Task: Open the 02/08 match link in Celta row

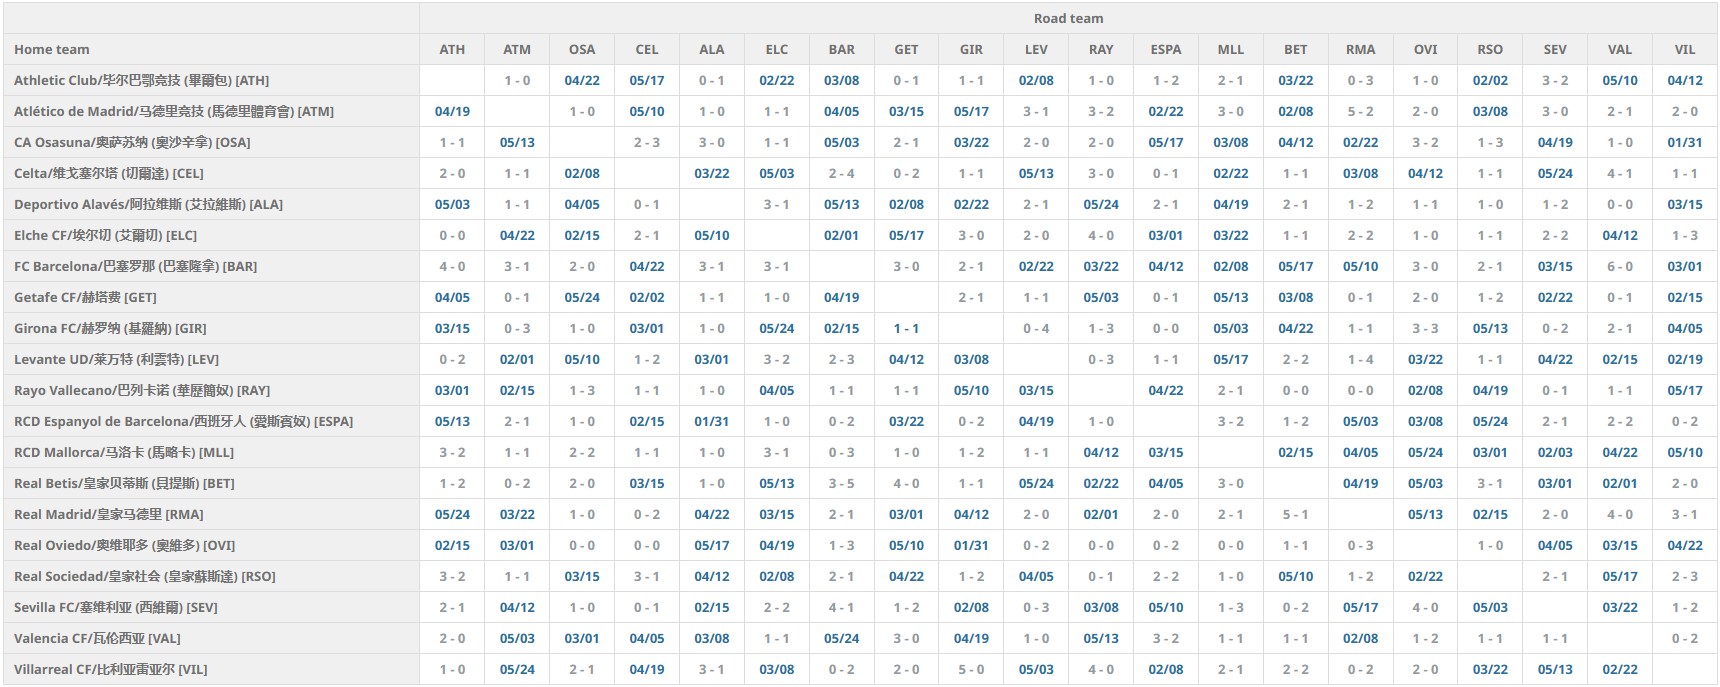Action: pos(581,174)
